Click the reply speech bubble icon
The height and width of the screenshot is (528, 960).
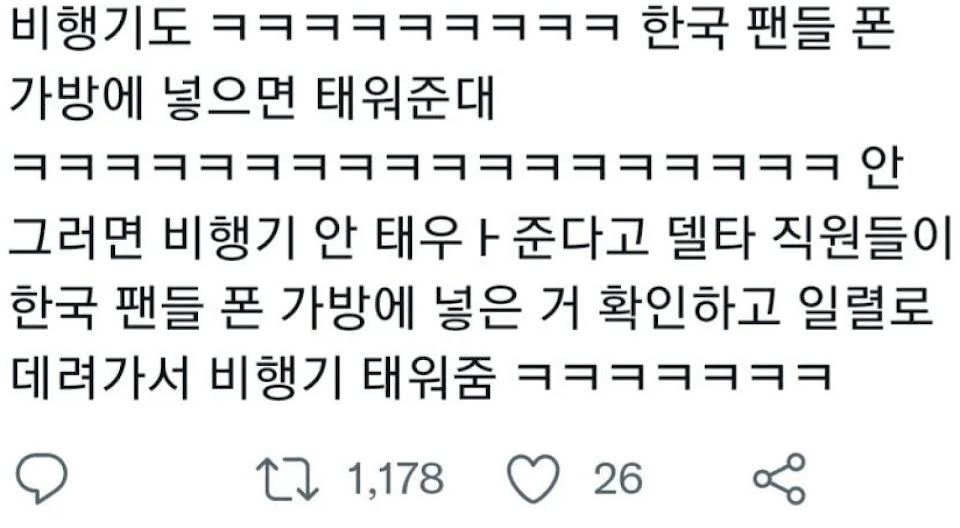point(42,478)
